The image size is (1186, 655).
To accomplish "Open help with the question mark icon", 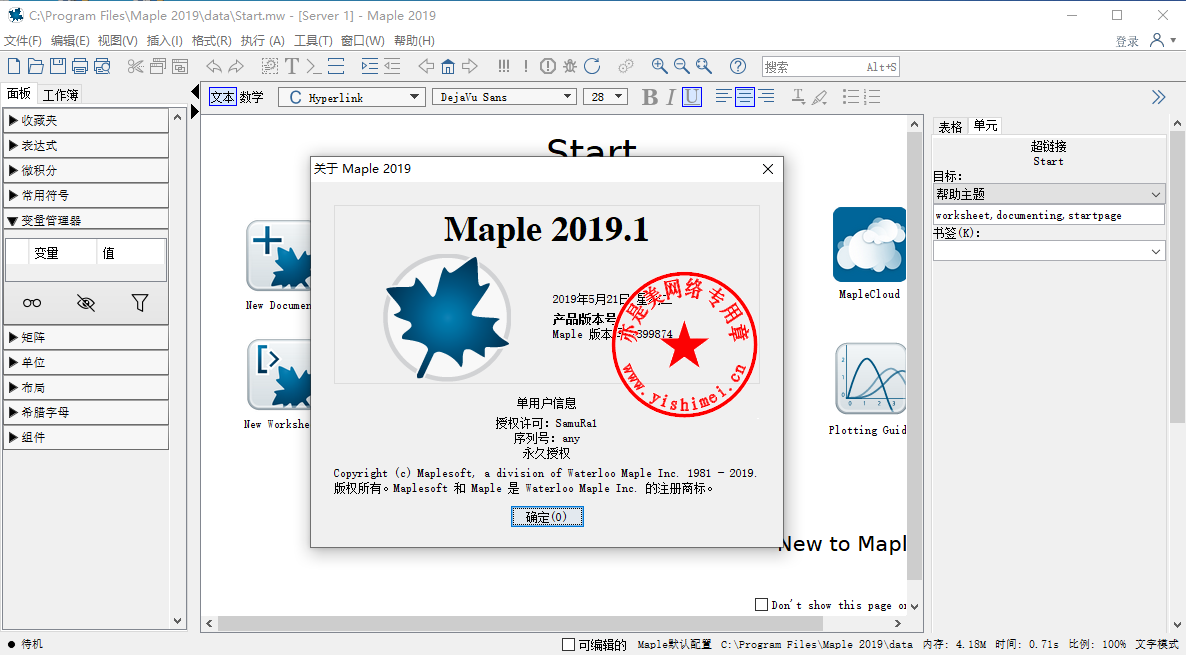I will point(737,67).
